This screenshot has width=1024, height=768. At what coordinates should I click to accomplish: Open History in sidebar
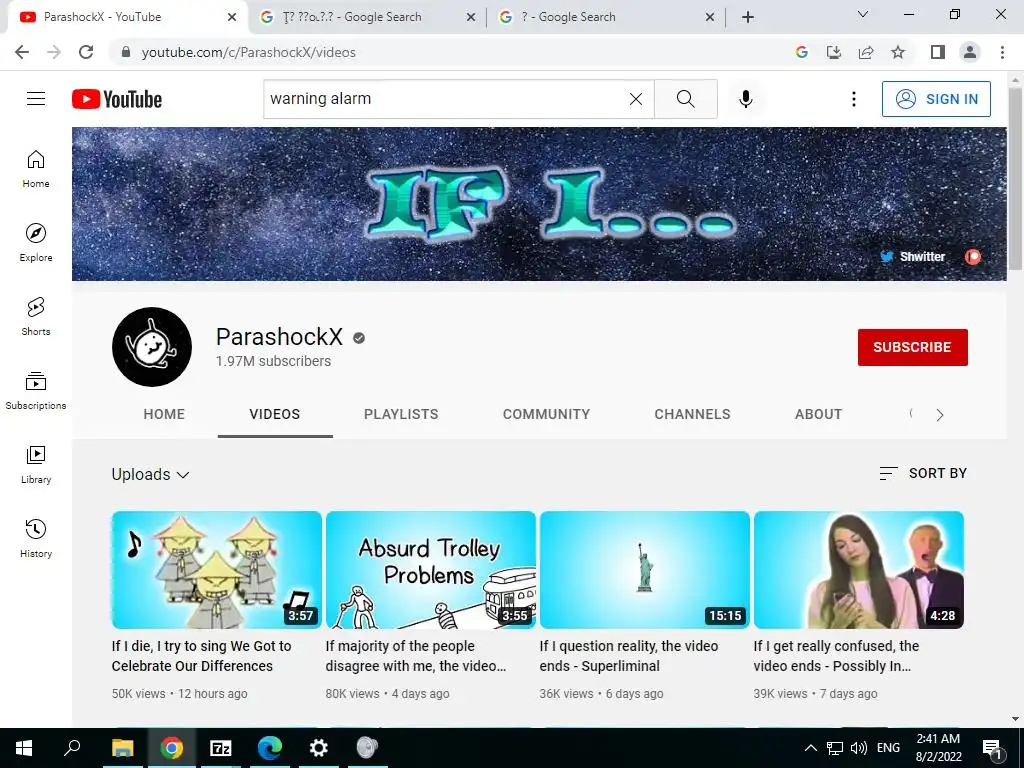[x=36, y=538]
